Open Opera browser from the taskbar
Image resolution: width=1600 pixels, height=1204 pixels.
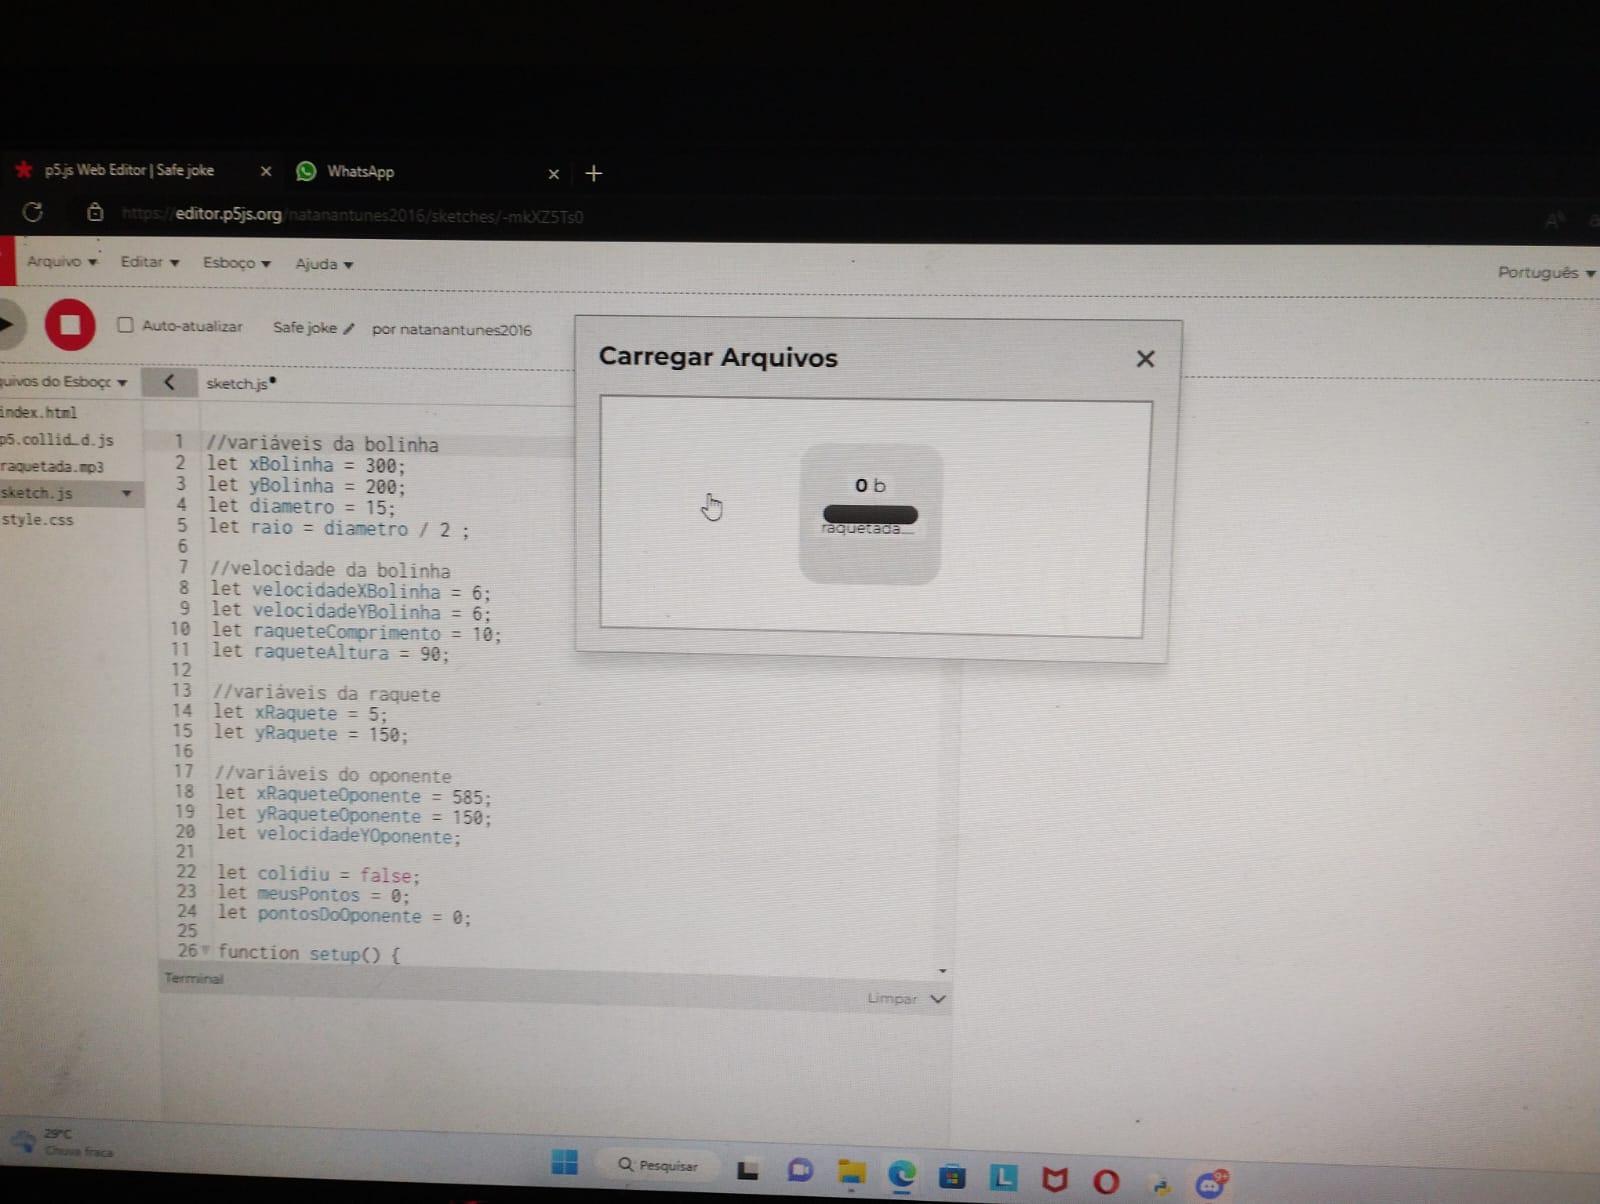click(x=1106, y=1182)
